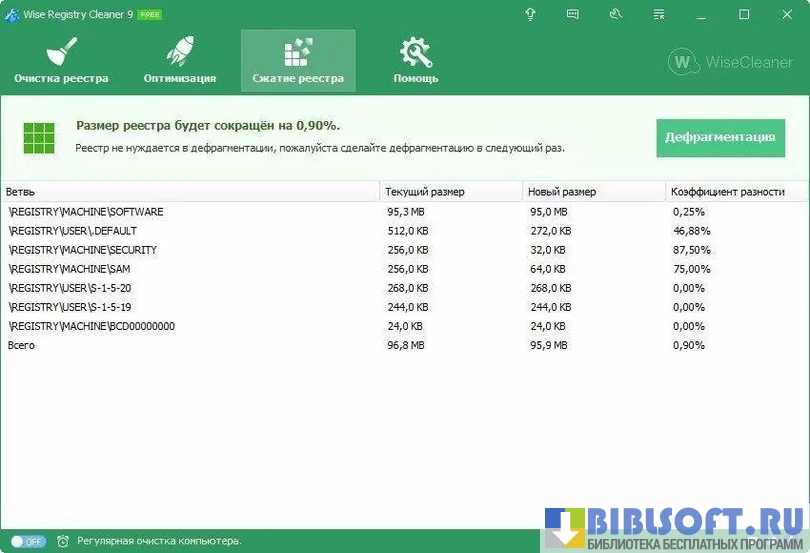Sort by the Новый размер column header
The width and height of the screenshot is (810, 553).
coord(593,191)
